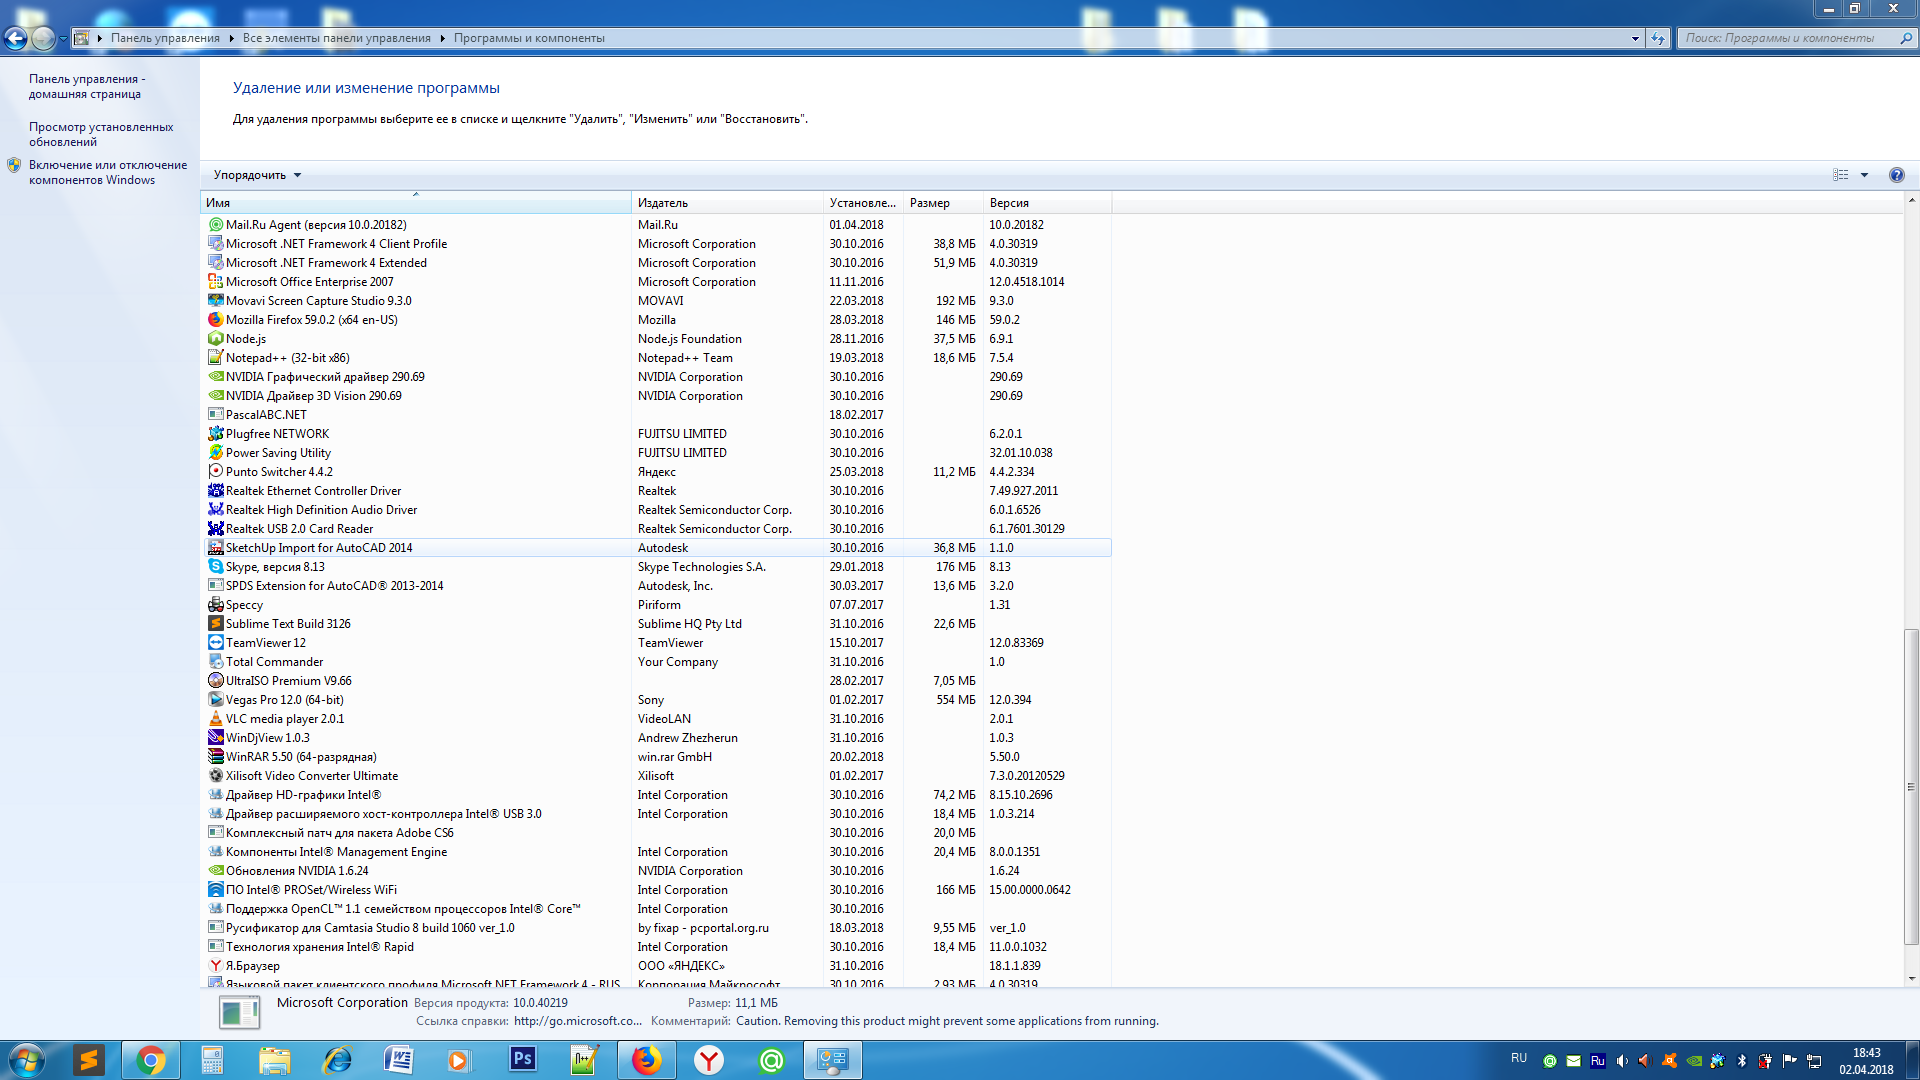Select the WinRAR 5.50 program entry

tap(300, 757)
